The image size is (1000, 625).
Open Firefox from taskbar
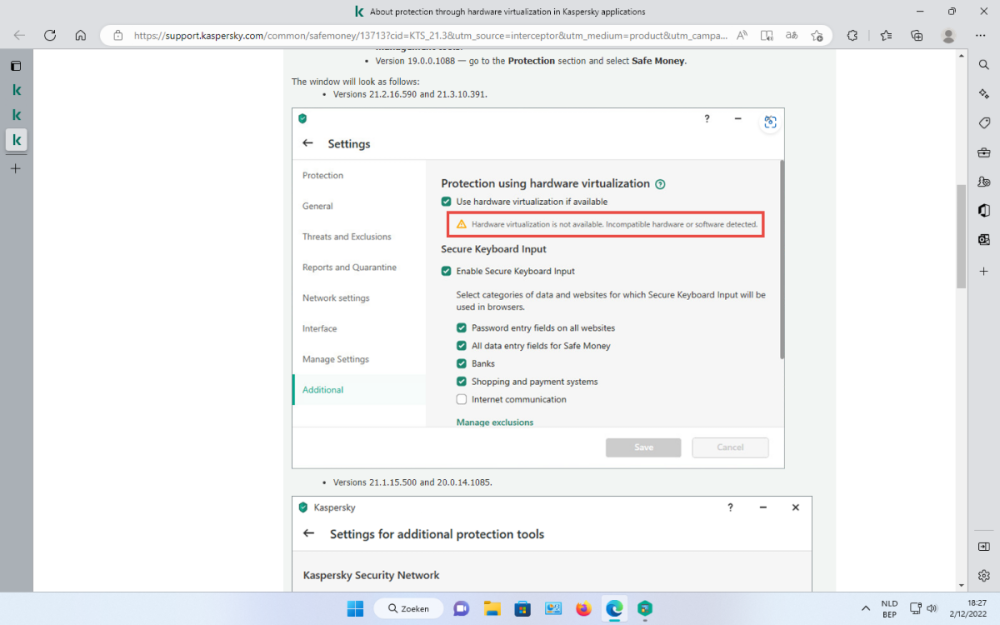583,608
